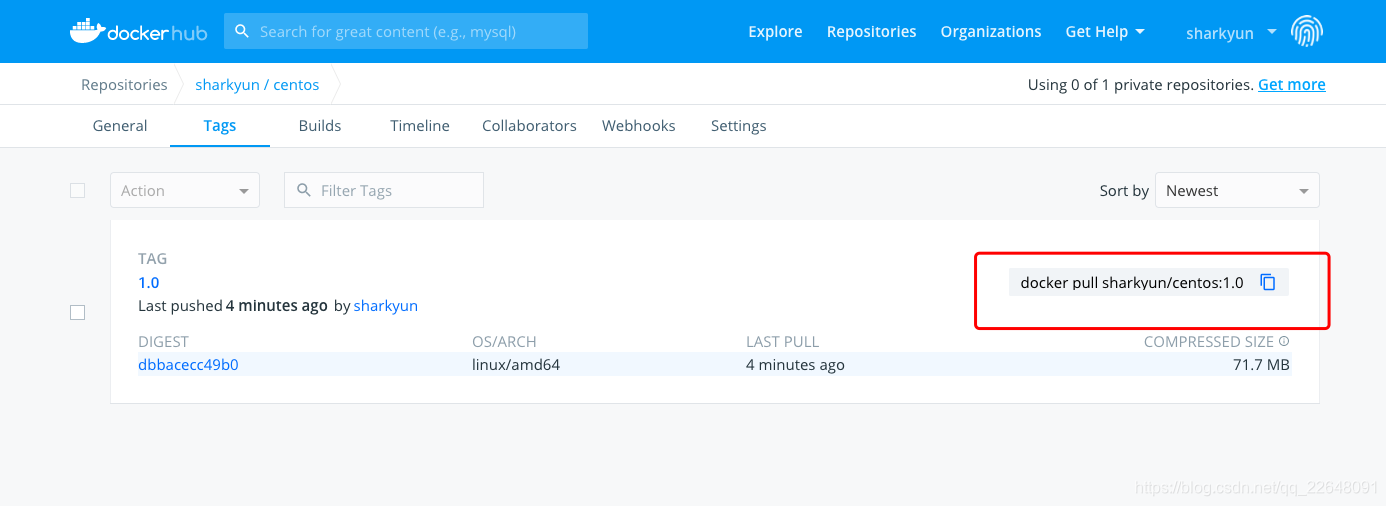This screenshot has width=1386, height=506.
Task: Open the Timeline tab
Action: (x=420, y=126)
